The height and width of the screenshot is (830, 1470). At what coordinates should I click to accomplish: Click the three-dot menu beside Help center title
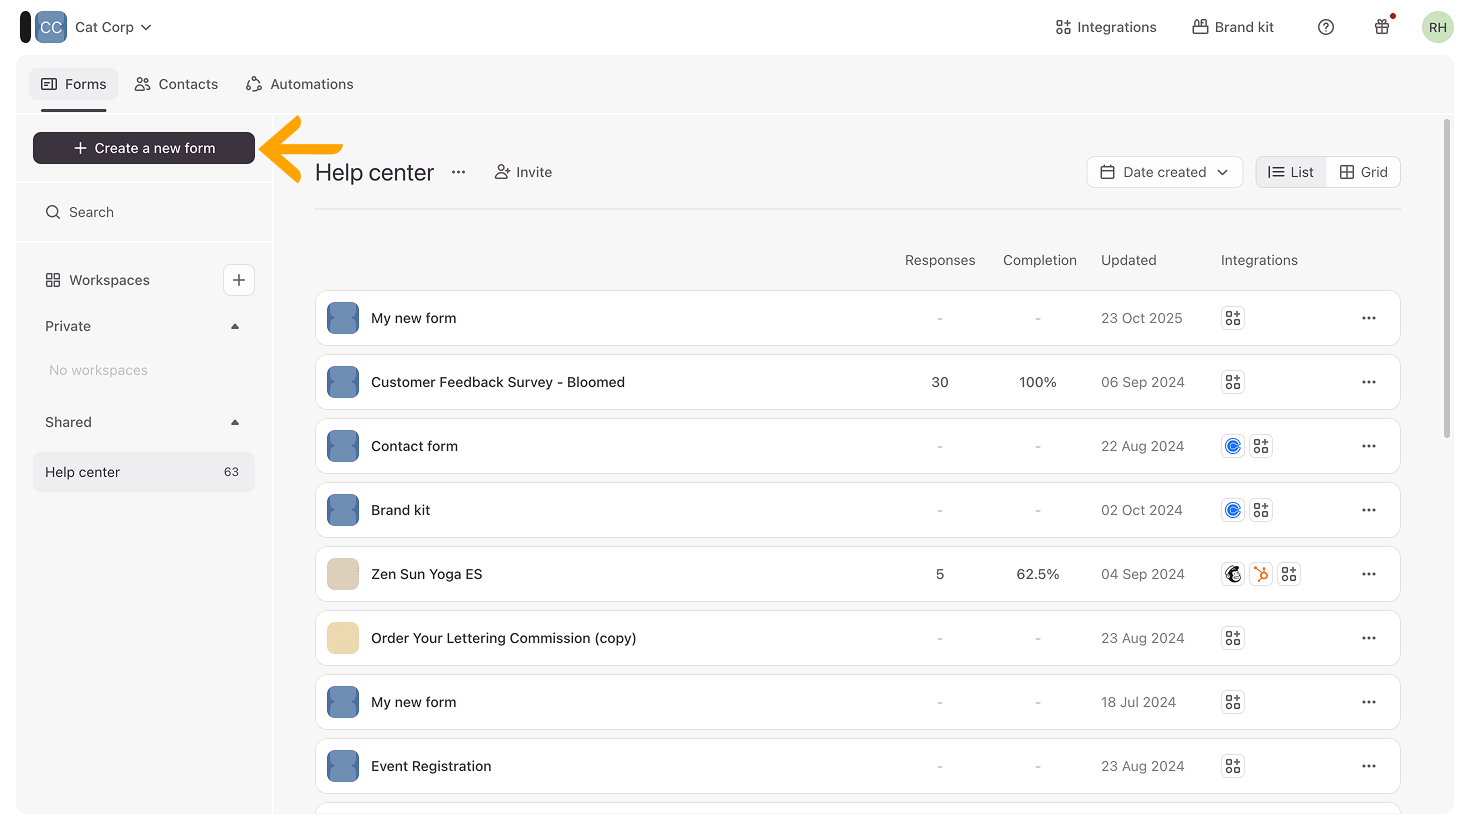(458, 172)
